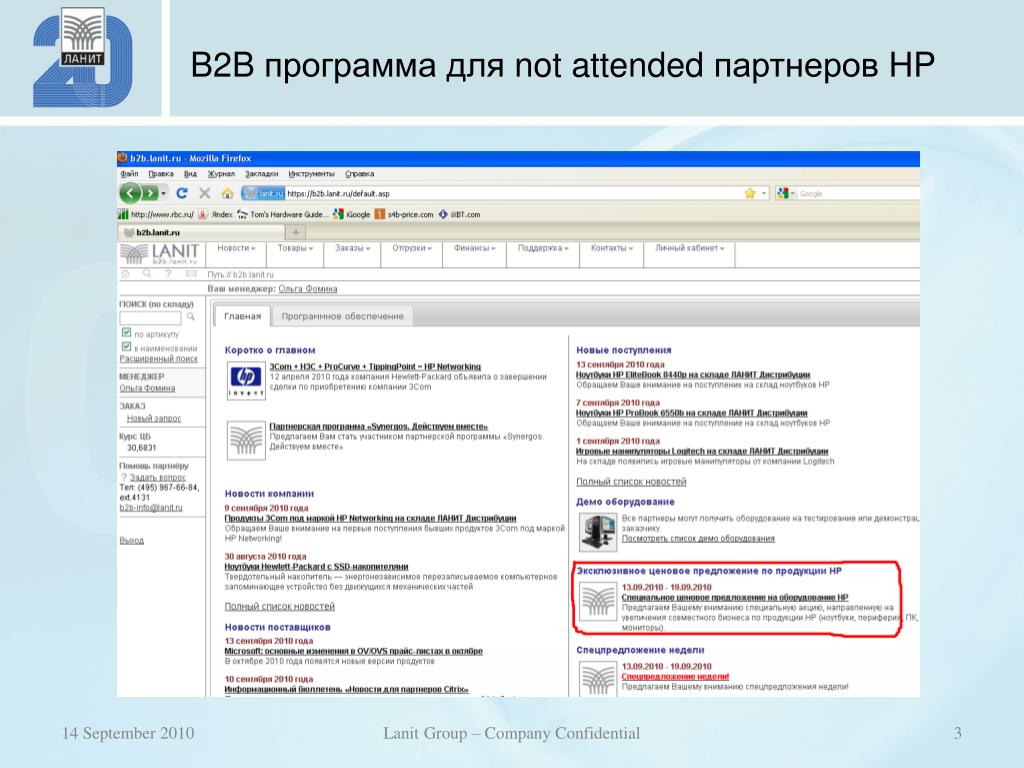Go back with Firefox's green Back arrow

click(x=131, y=193)
